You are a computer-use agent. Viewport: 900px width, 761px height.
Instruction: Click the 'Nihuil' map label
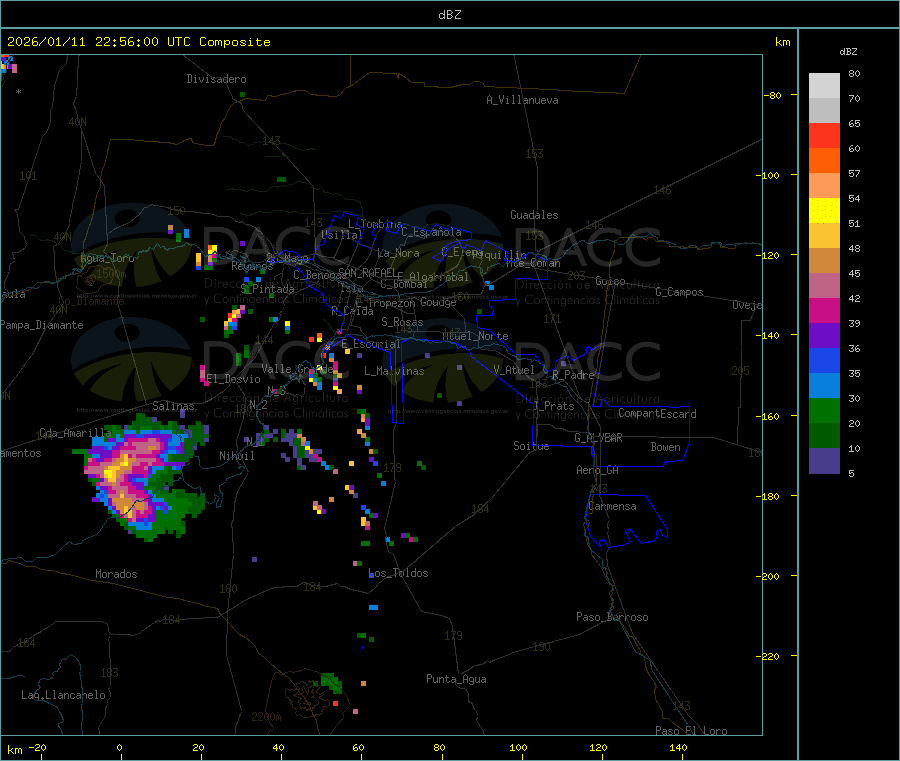coord(237,456)
